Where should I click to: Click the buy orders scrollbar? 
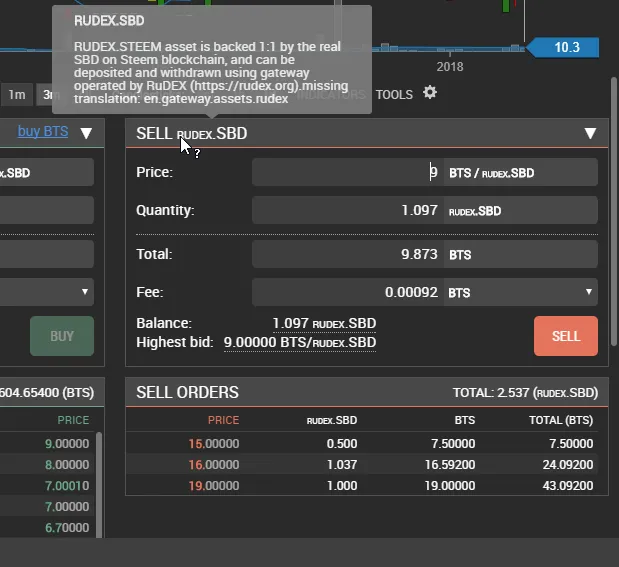click(x=99, y=485)
